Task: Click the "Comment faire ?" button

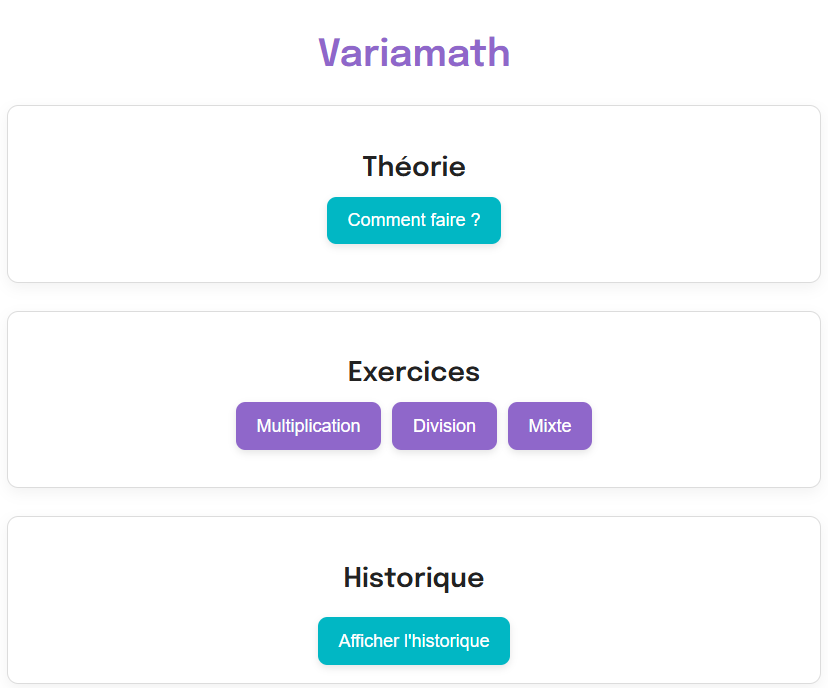Action: (413, 220)
